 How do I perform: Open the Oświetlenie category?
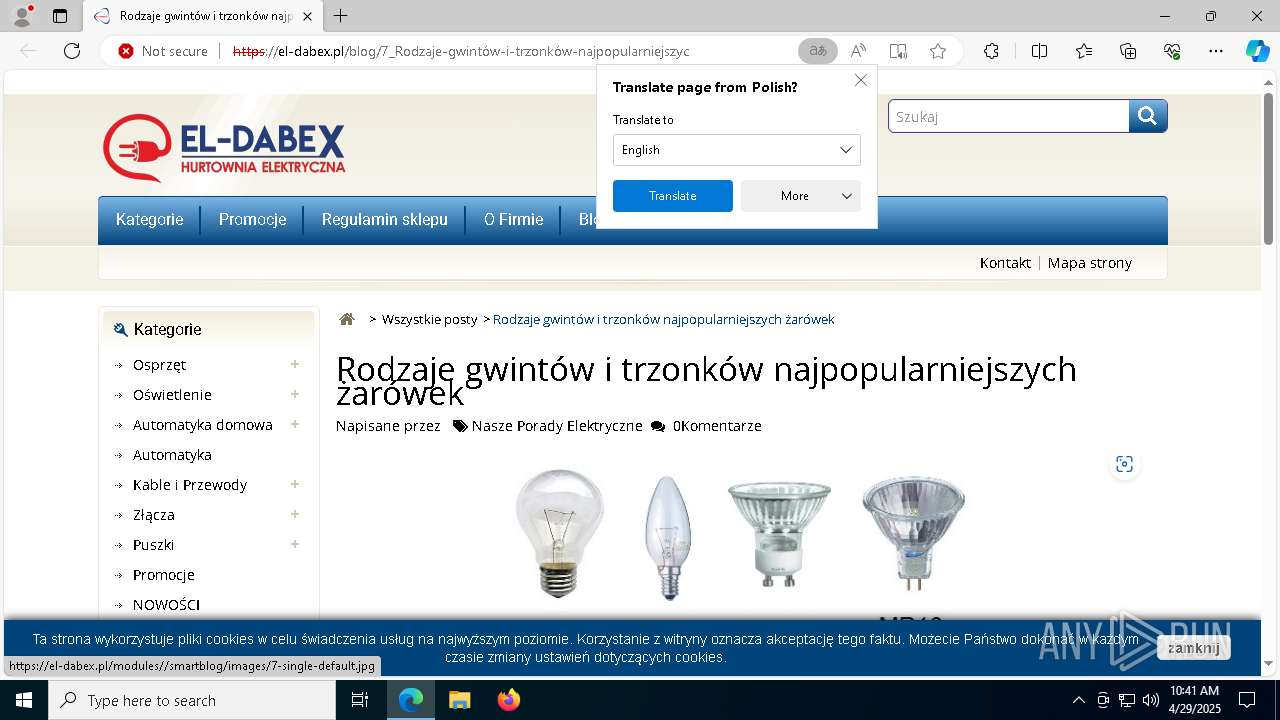172,395
